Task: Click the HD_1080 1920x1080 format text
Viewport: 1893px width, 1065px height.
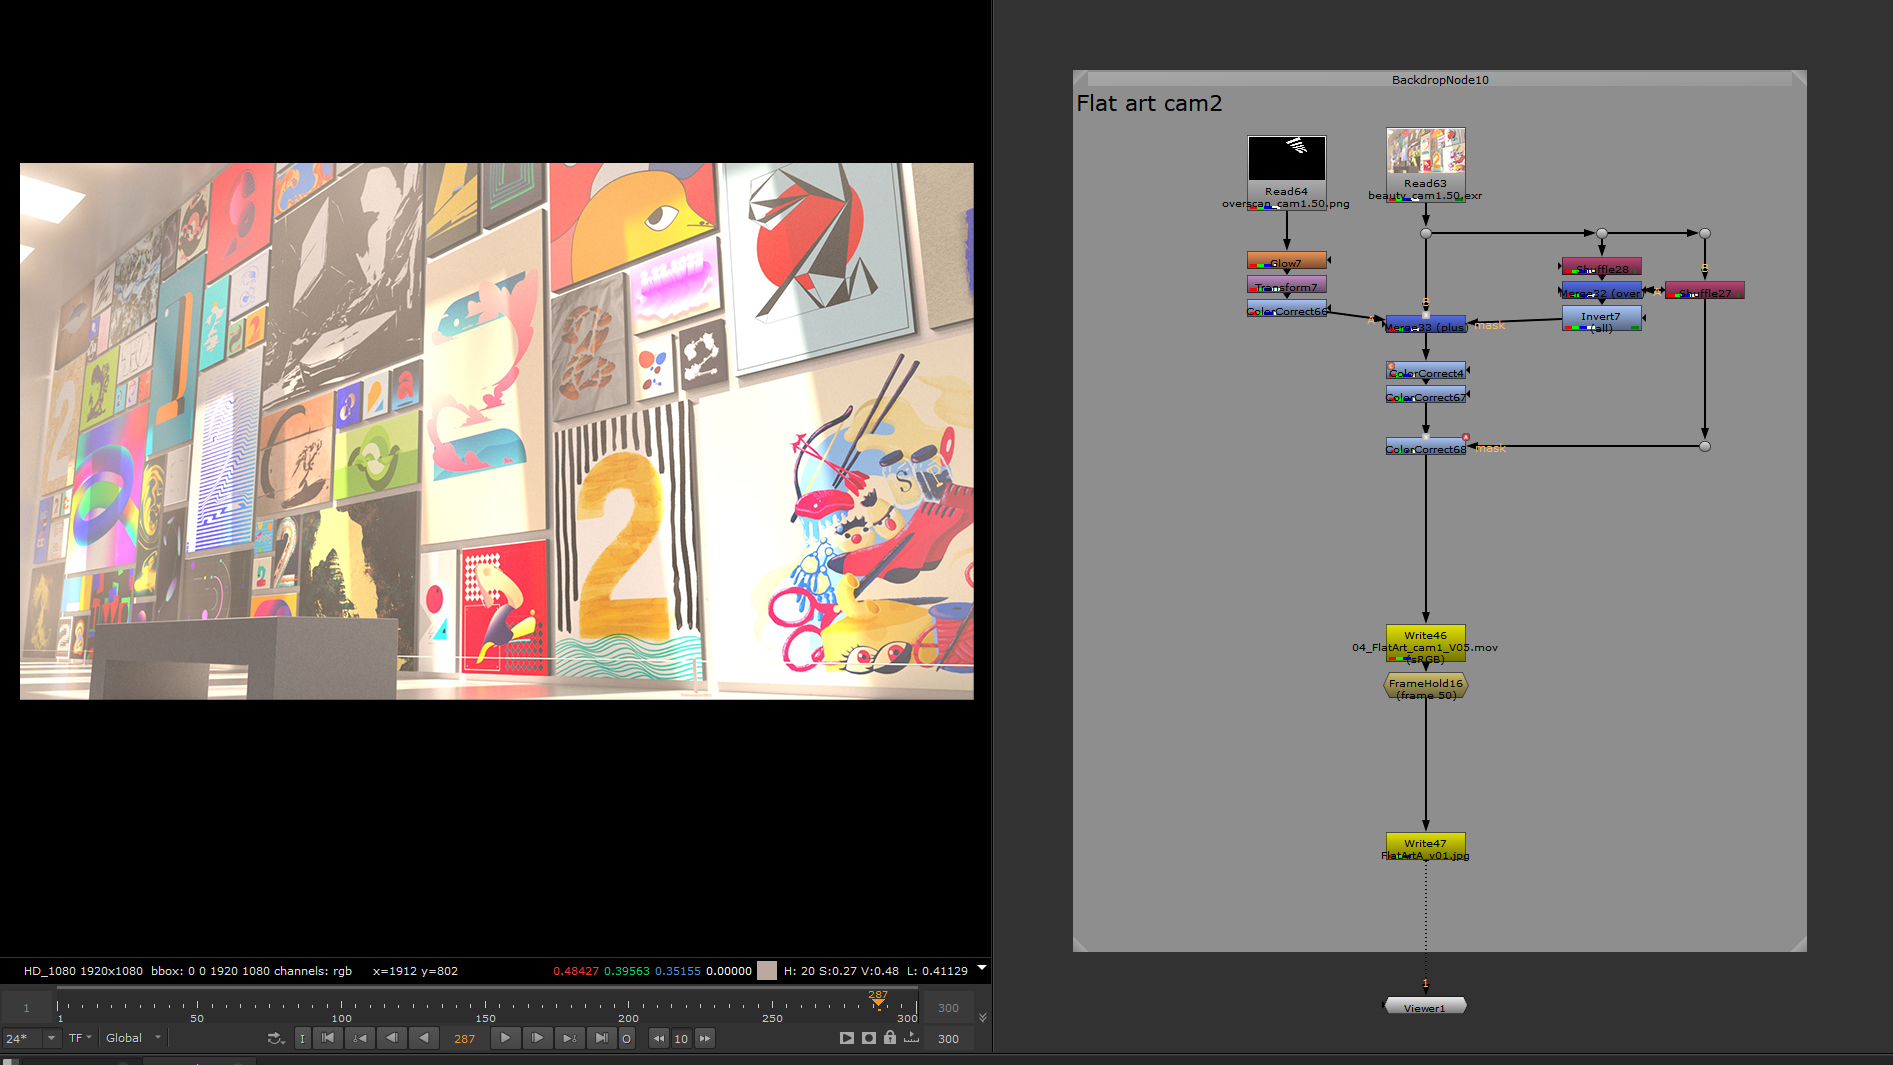Action: tap(84, 970)
